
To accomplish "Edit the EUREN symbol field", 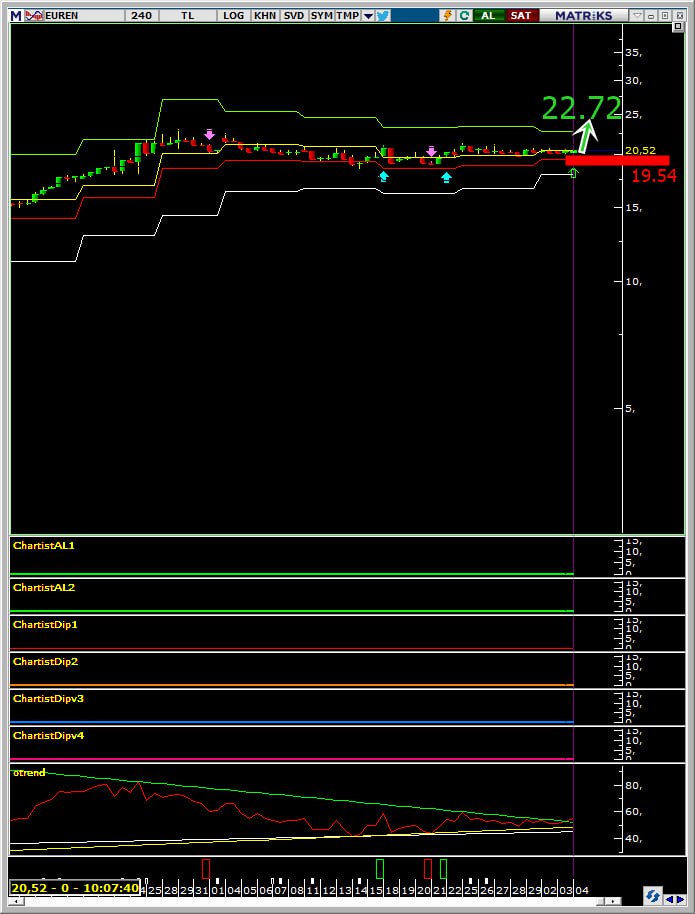I will [x=84, y=16].
